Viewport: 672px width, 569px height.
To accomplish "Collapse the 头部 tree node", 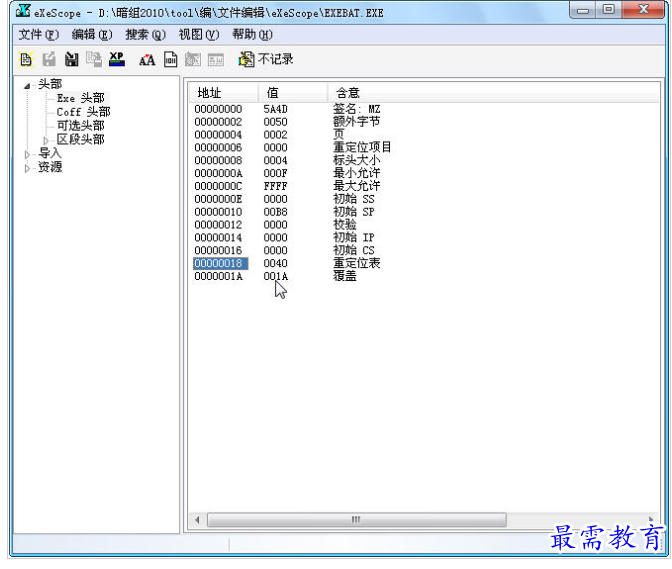I will (x=27, y=86).
